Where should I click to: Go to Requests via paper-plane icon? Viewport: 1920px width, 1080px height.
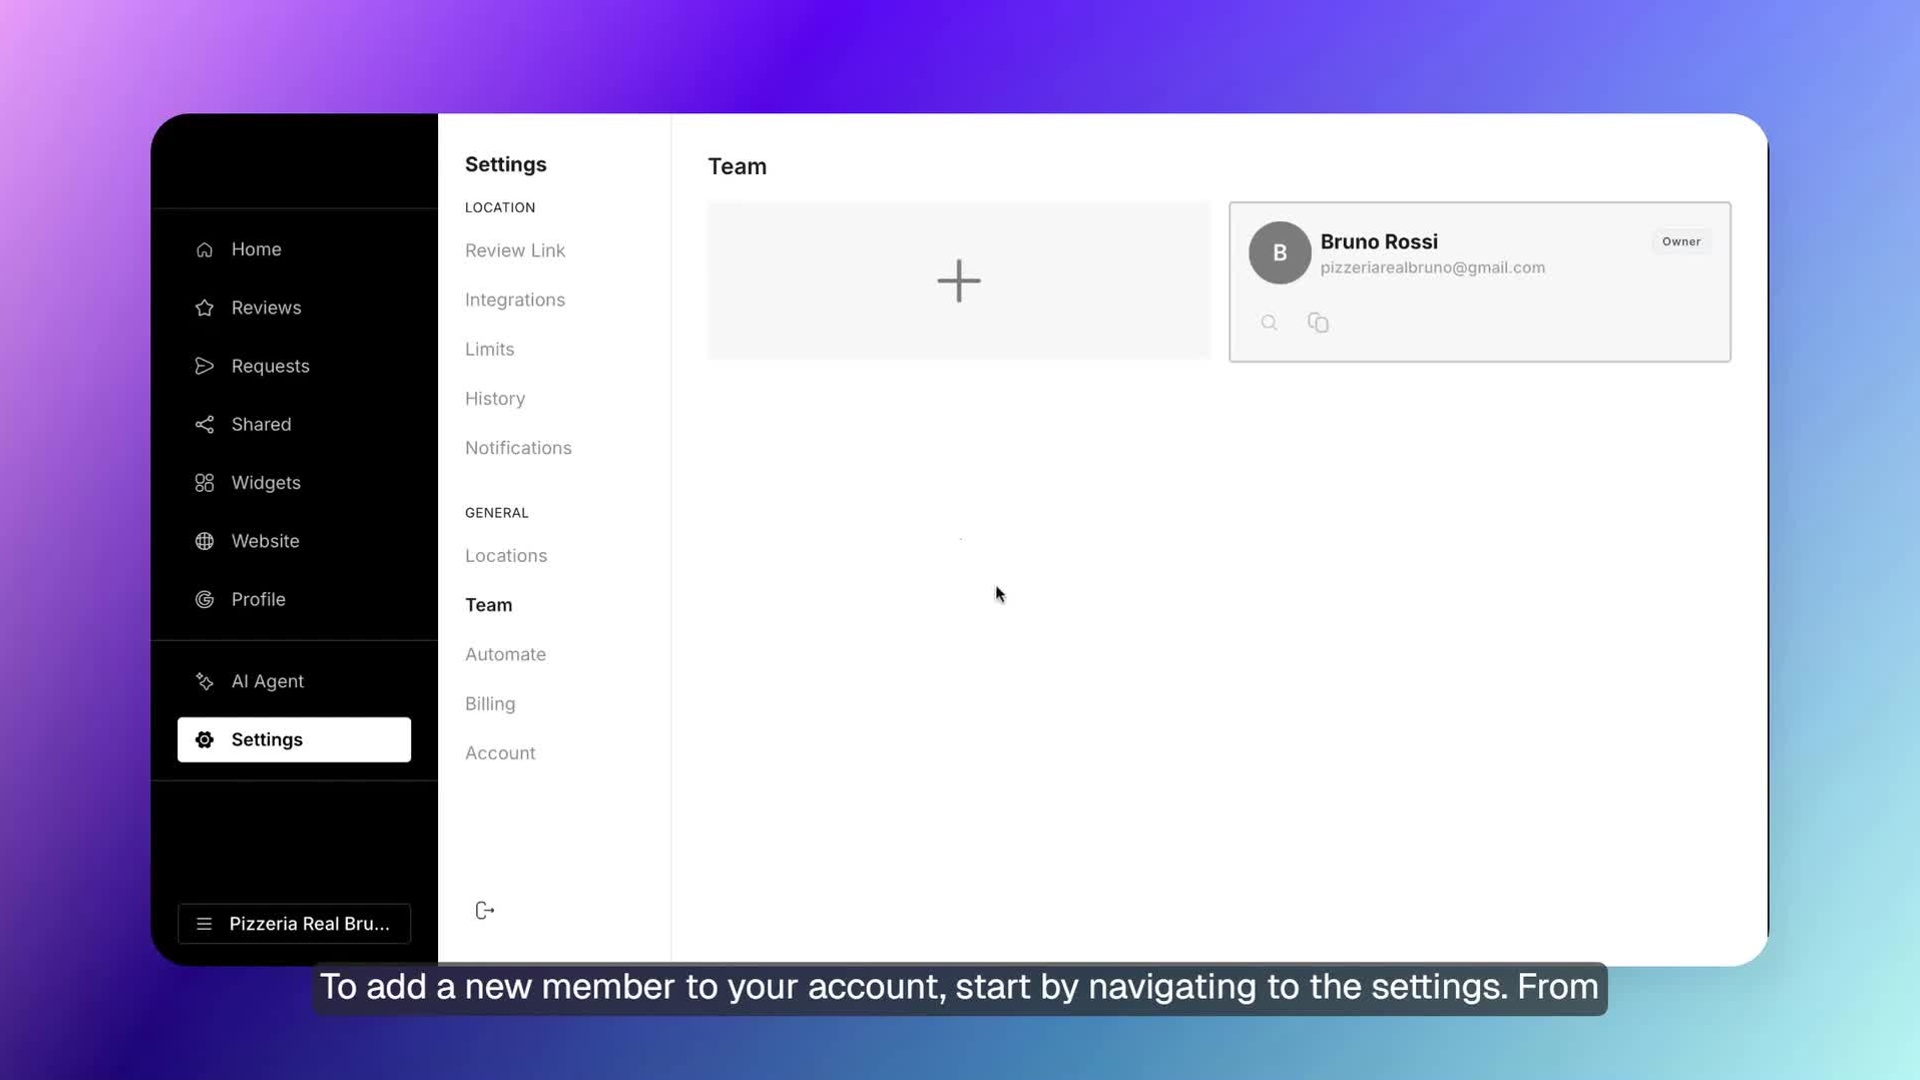(205, 366)
